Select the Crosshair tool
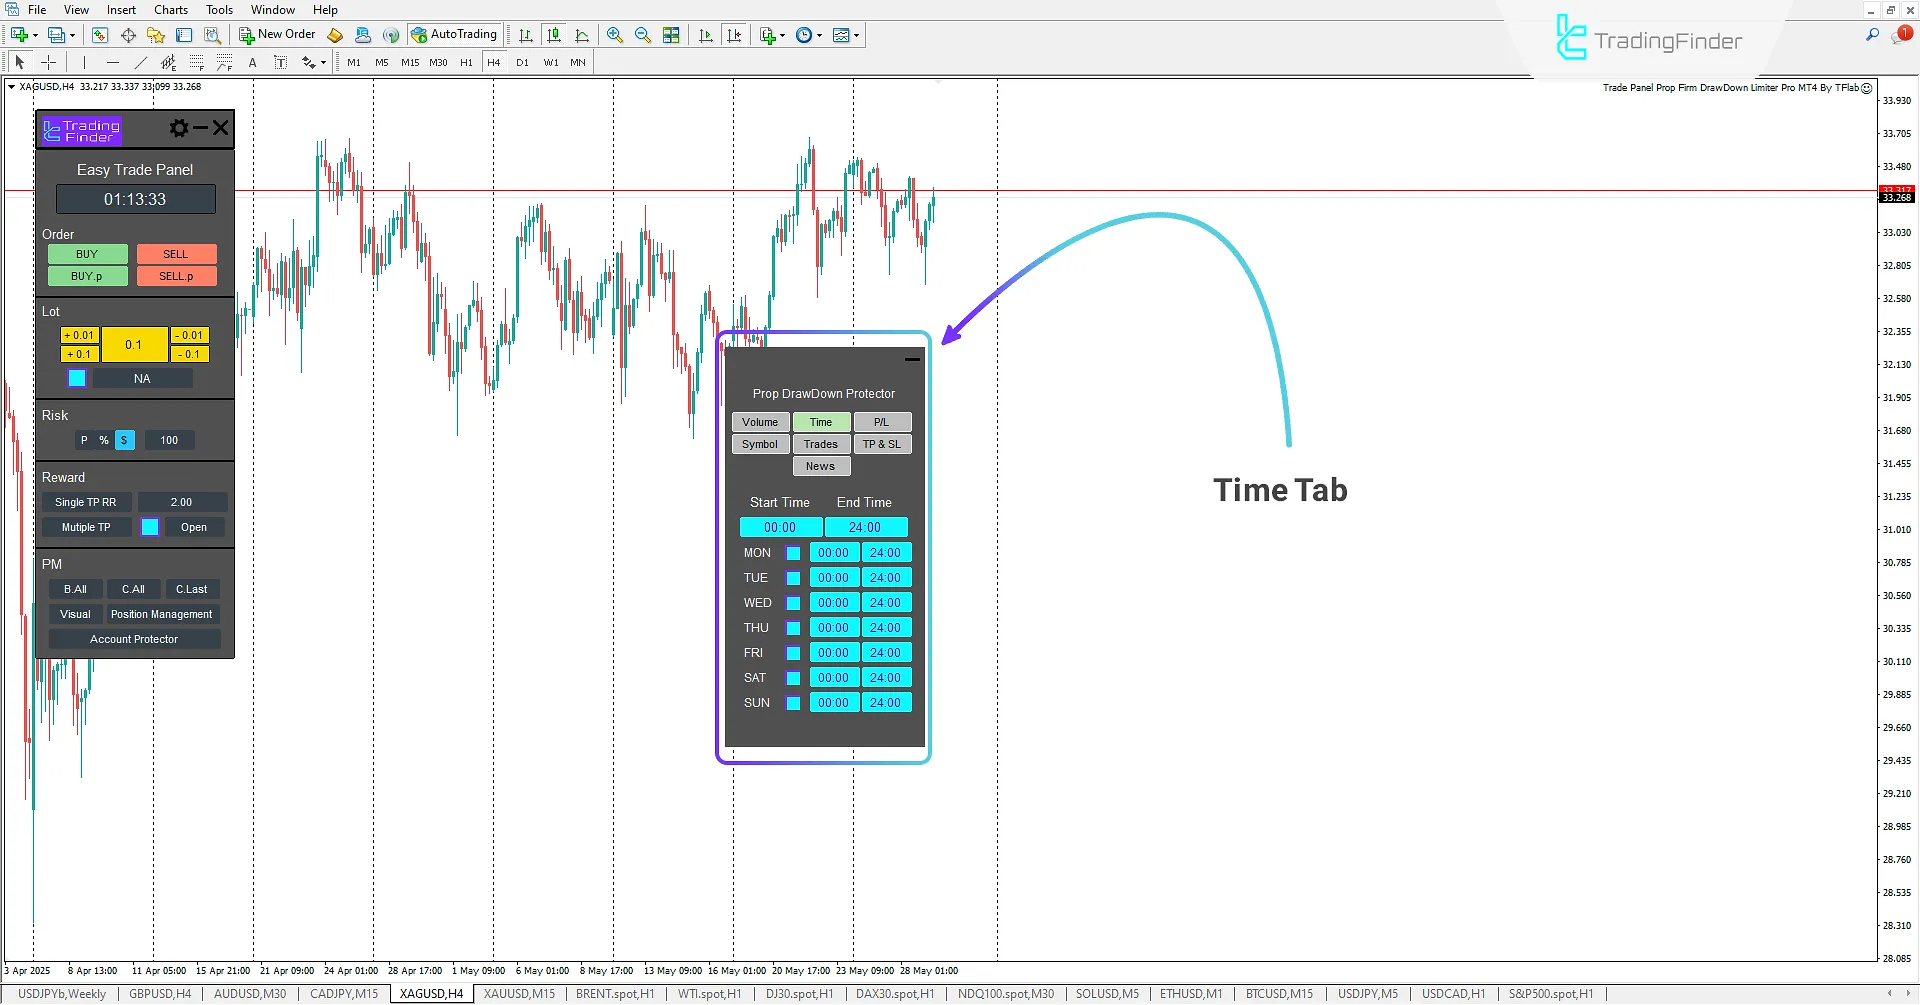Screen dimensions: 1920x1005 tap(49, 62)
